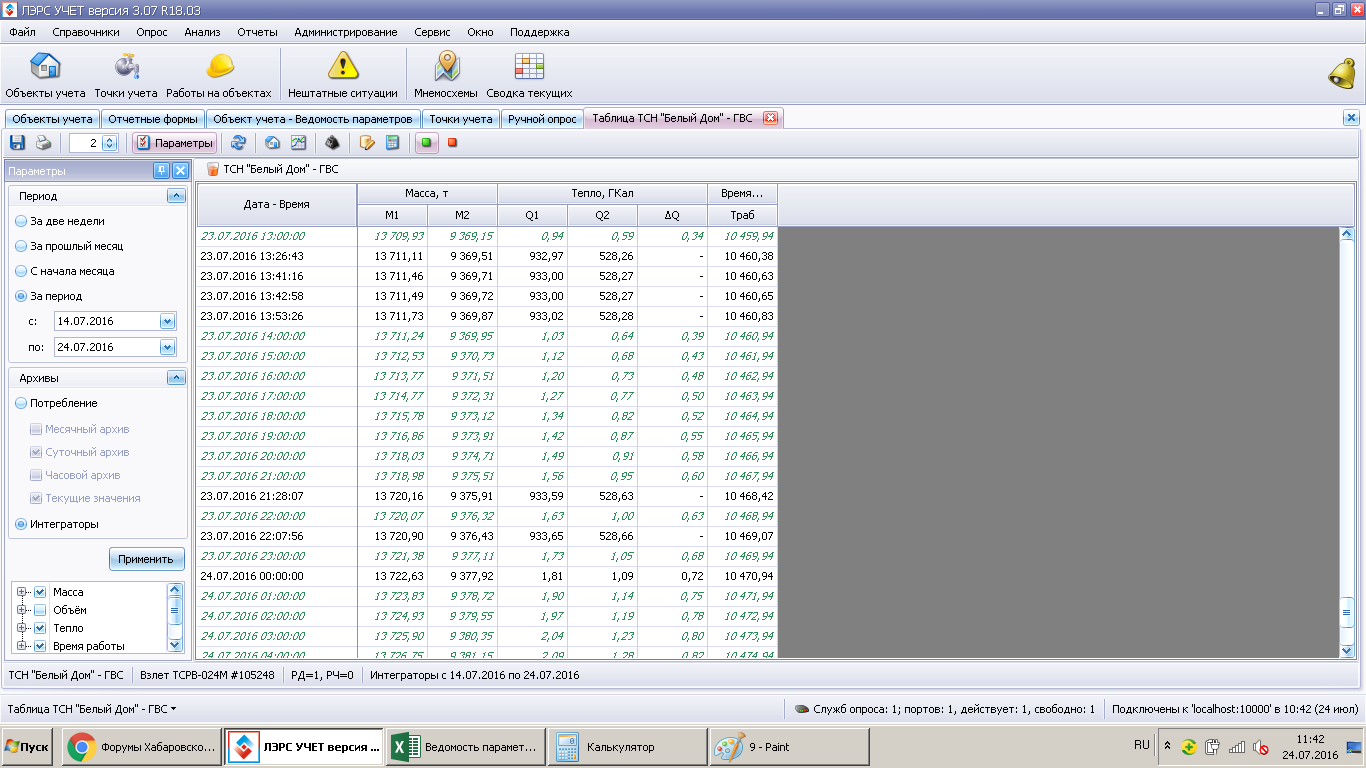Image resolution: width=1366 pixels, height=768 pixels.
Task: Click the database edit pencil icon
Action: pos(367,143)
